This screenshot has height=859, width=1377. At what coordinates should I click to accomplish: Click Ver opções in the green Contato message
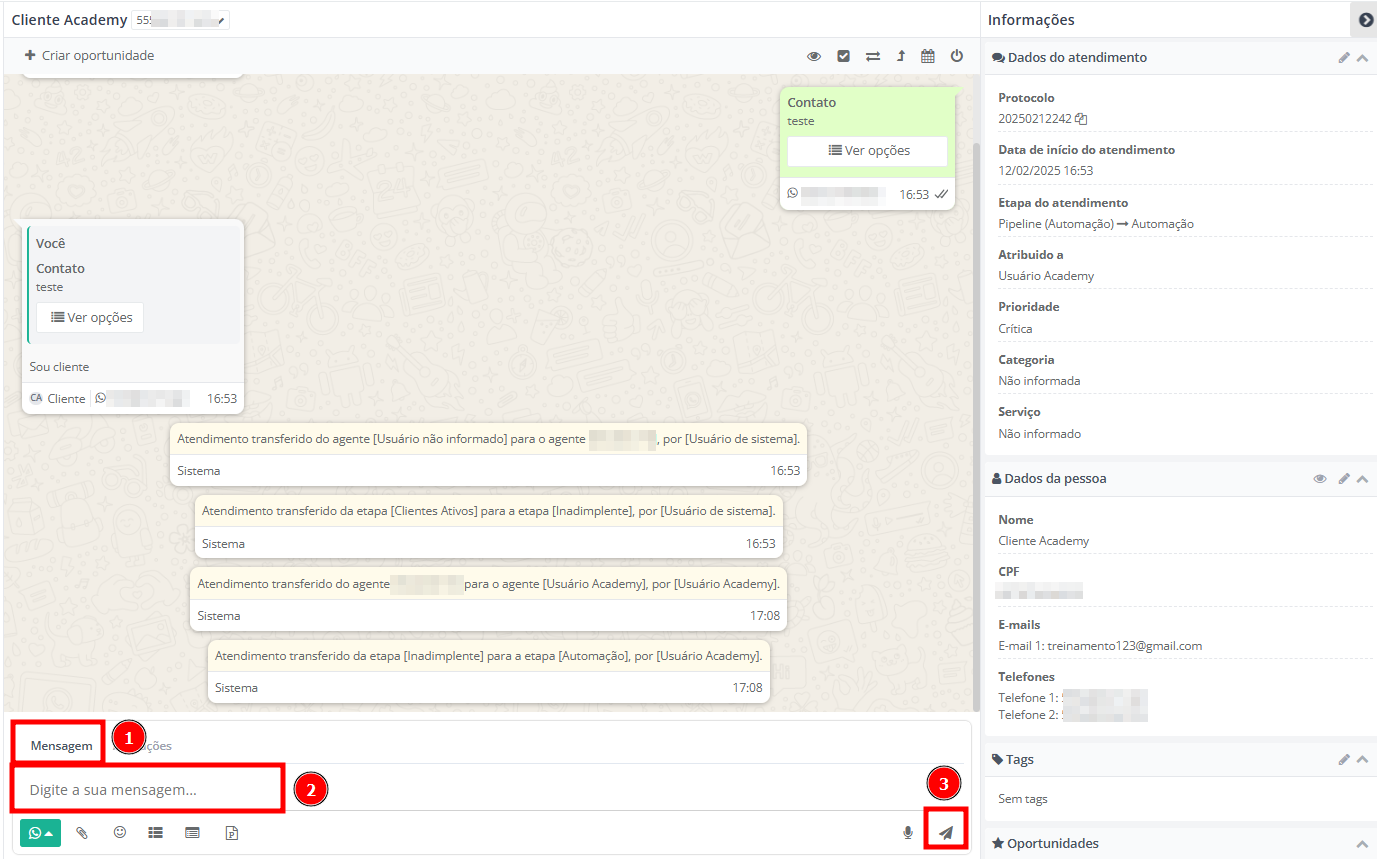click(x=867, y=151)
